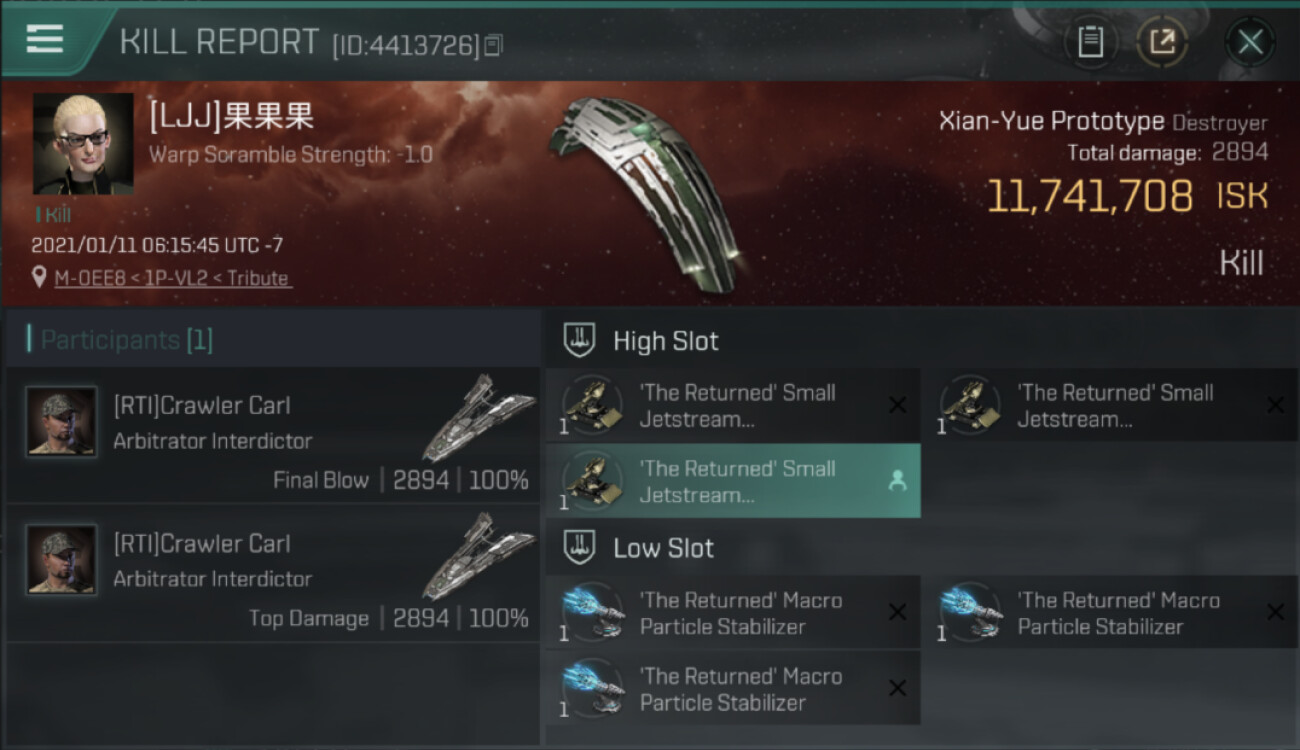Viewport: 1300px width, 750px height.
Task: Share the kill report via export icon
Action: point(1162,42)
